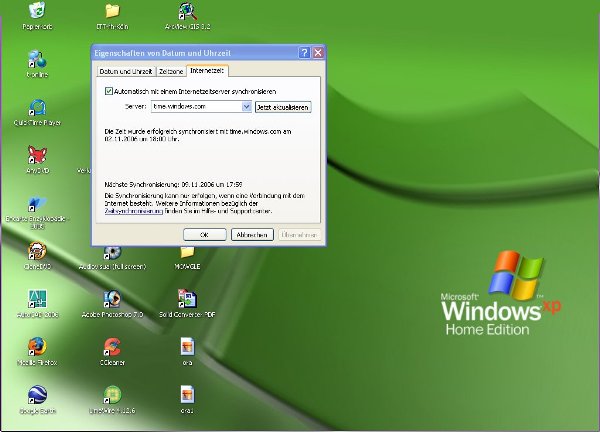600x432 pixels.
Task: Select the Audiovisual (full screen) shortcut
Action: pyautogui.click(x=112, y=253)
